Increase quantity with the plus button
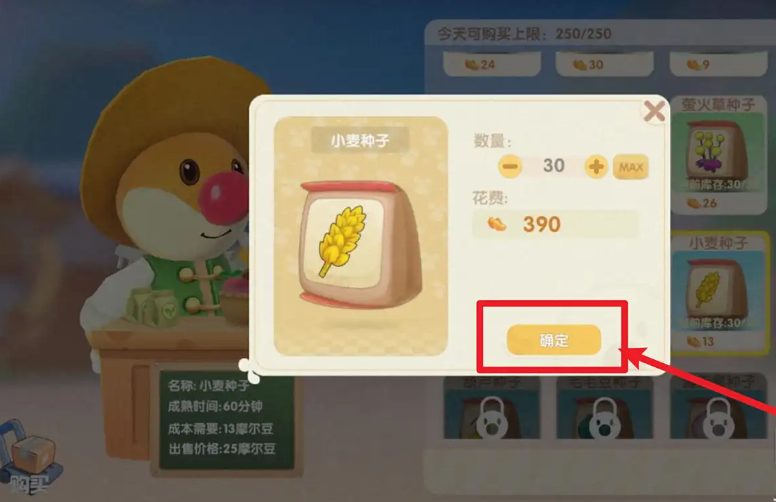This screenshot has height=502, width=776. (x=596, y=167)
